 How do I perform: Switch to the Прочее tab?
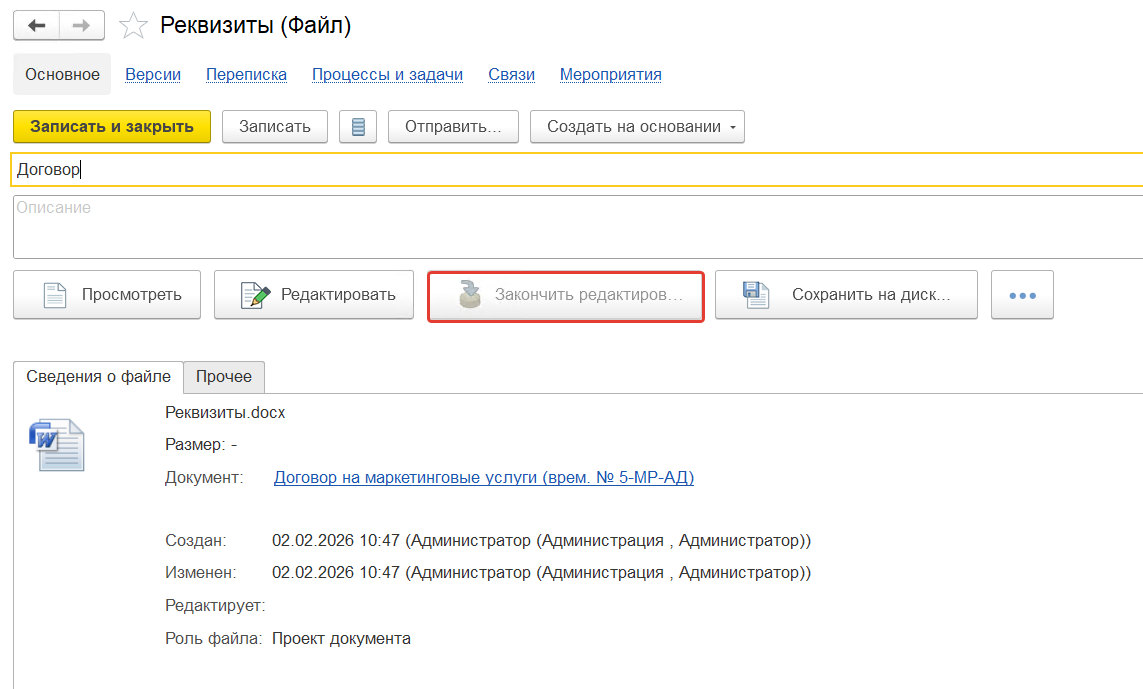click(x=224, y=377)
